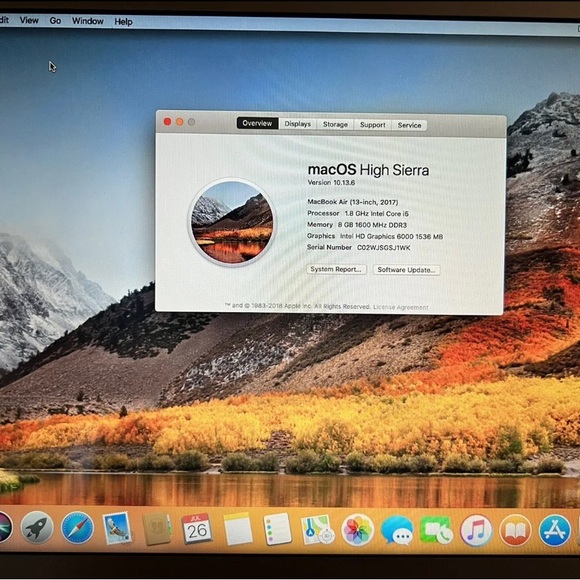Image resolution: width=580 pixels, height=580 pixels.
Task: Click serial number C02WJSGSJ1WK
Action: (x=384, y=247)
